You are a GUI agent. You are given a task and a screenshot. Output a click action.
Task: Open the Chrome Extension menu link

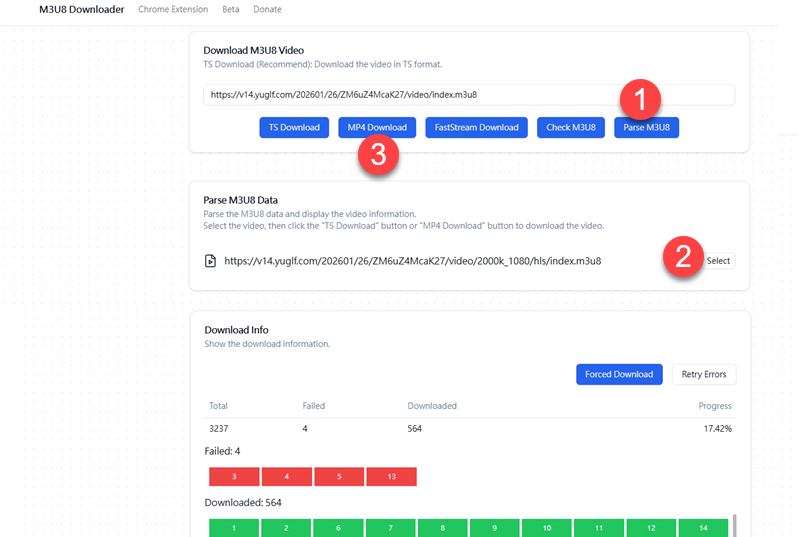point(174,10)
